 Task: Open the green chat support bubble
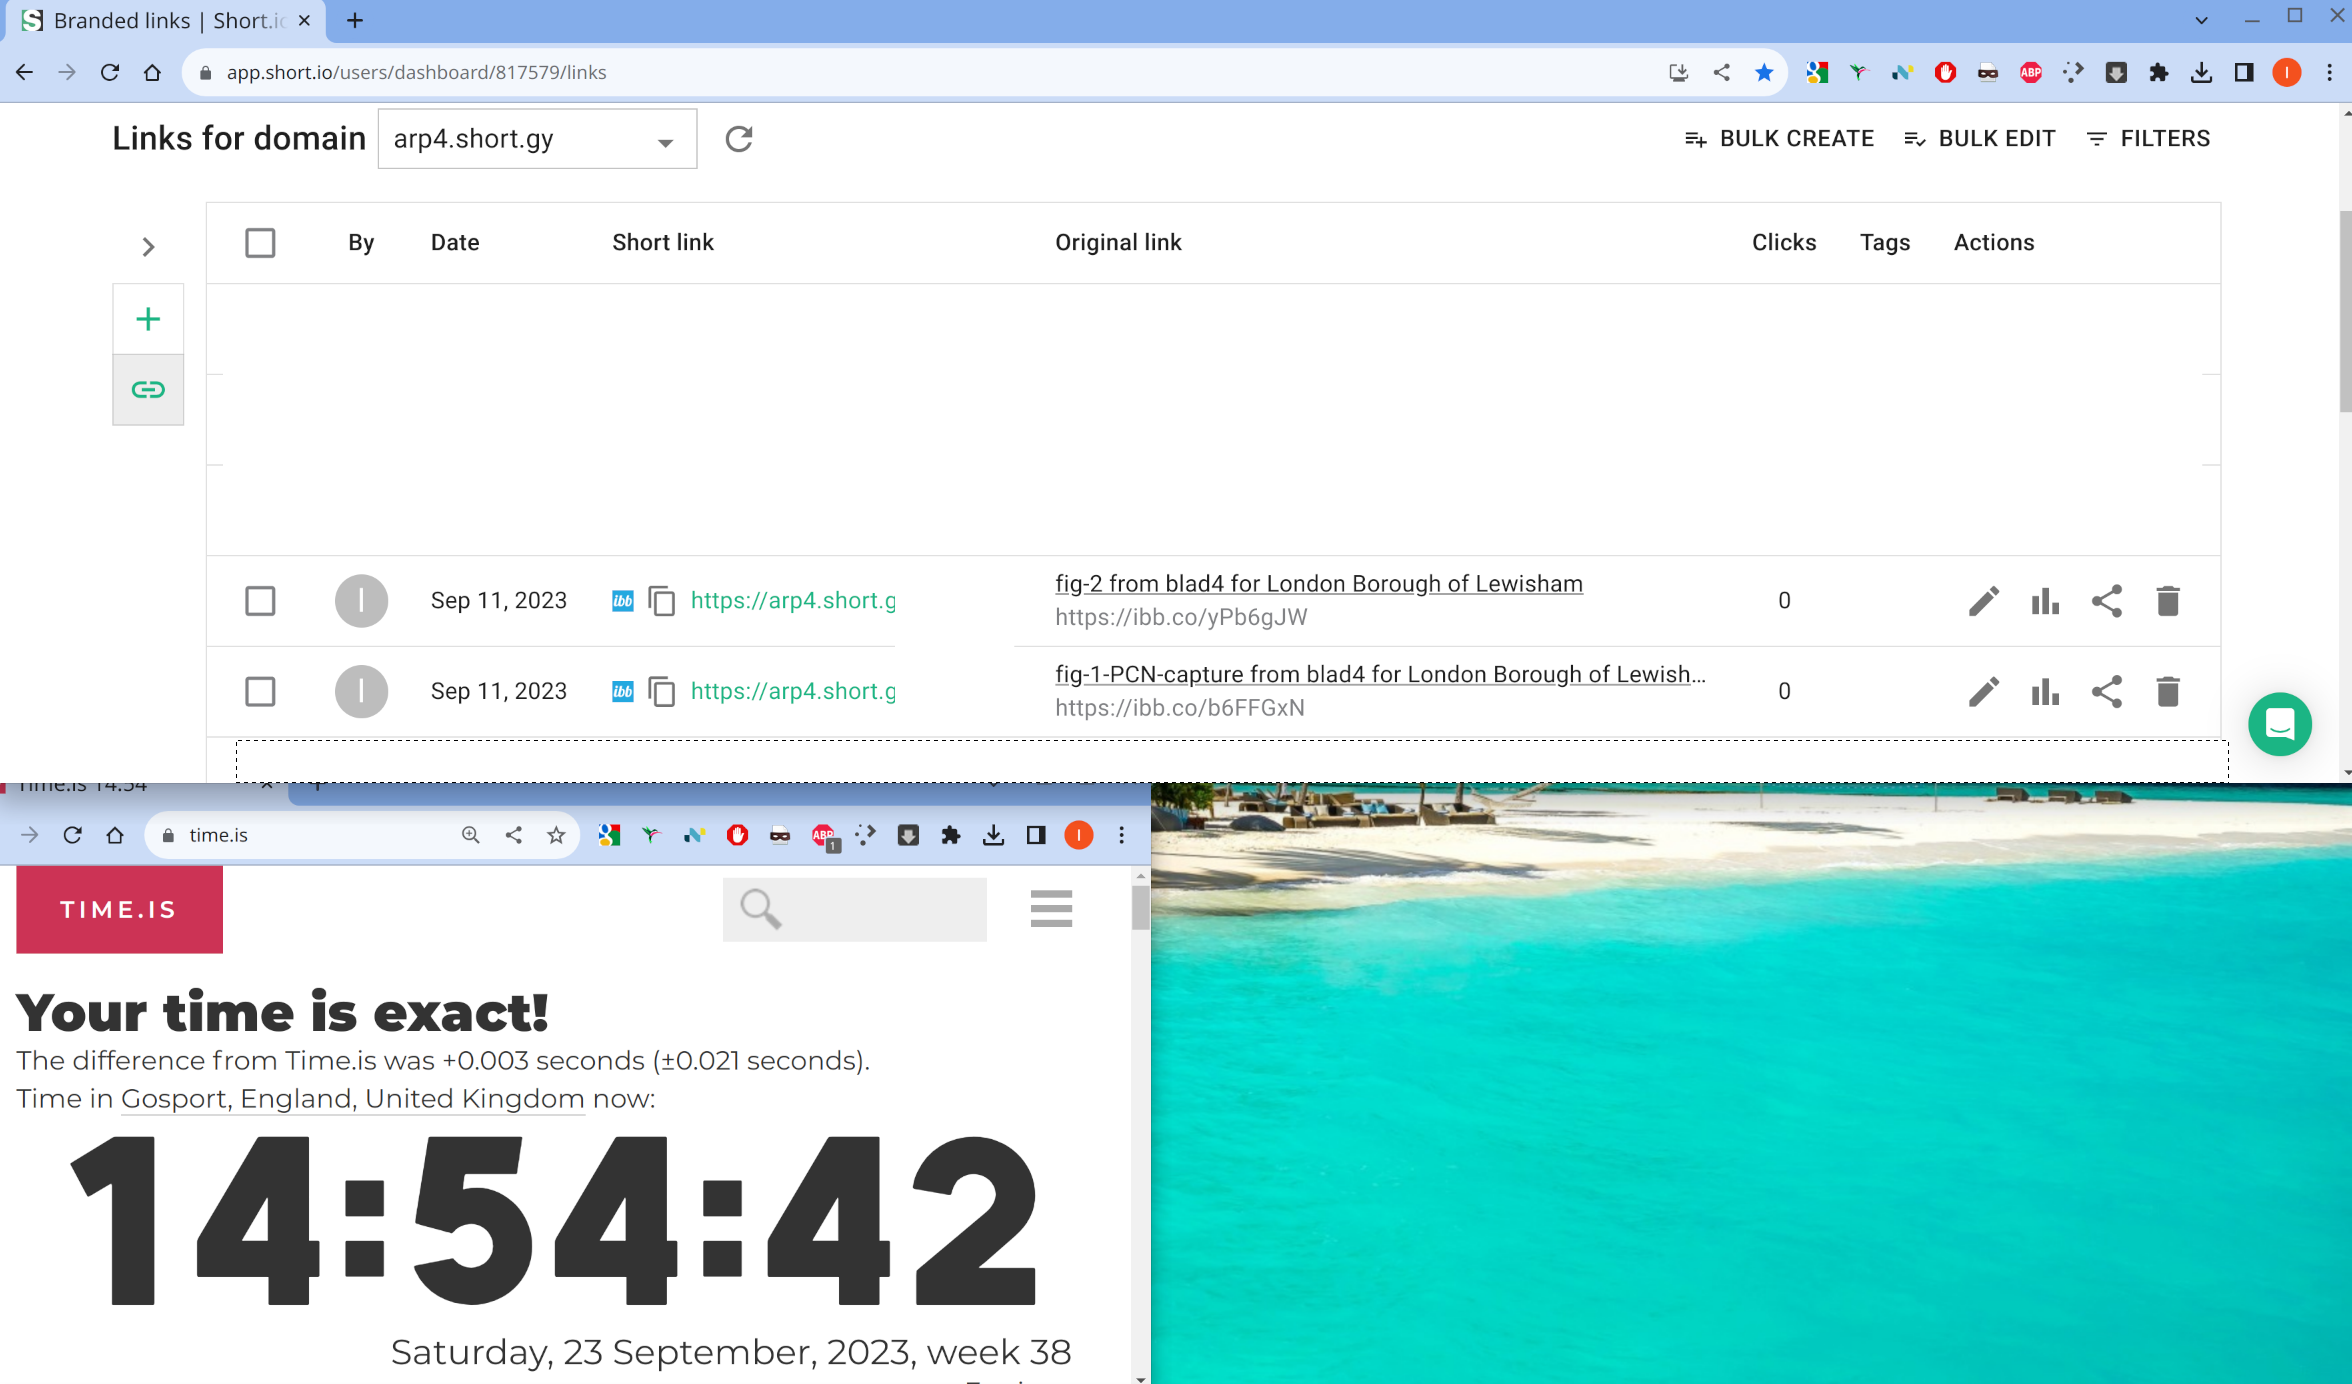tap(2279, 724)
